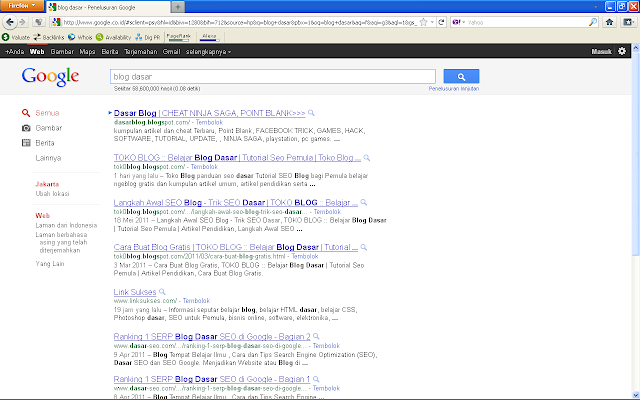Click in the Google search box 'blog dasar'
The image size is (640, 400).
(273, 76)
